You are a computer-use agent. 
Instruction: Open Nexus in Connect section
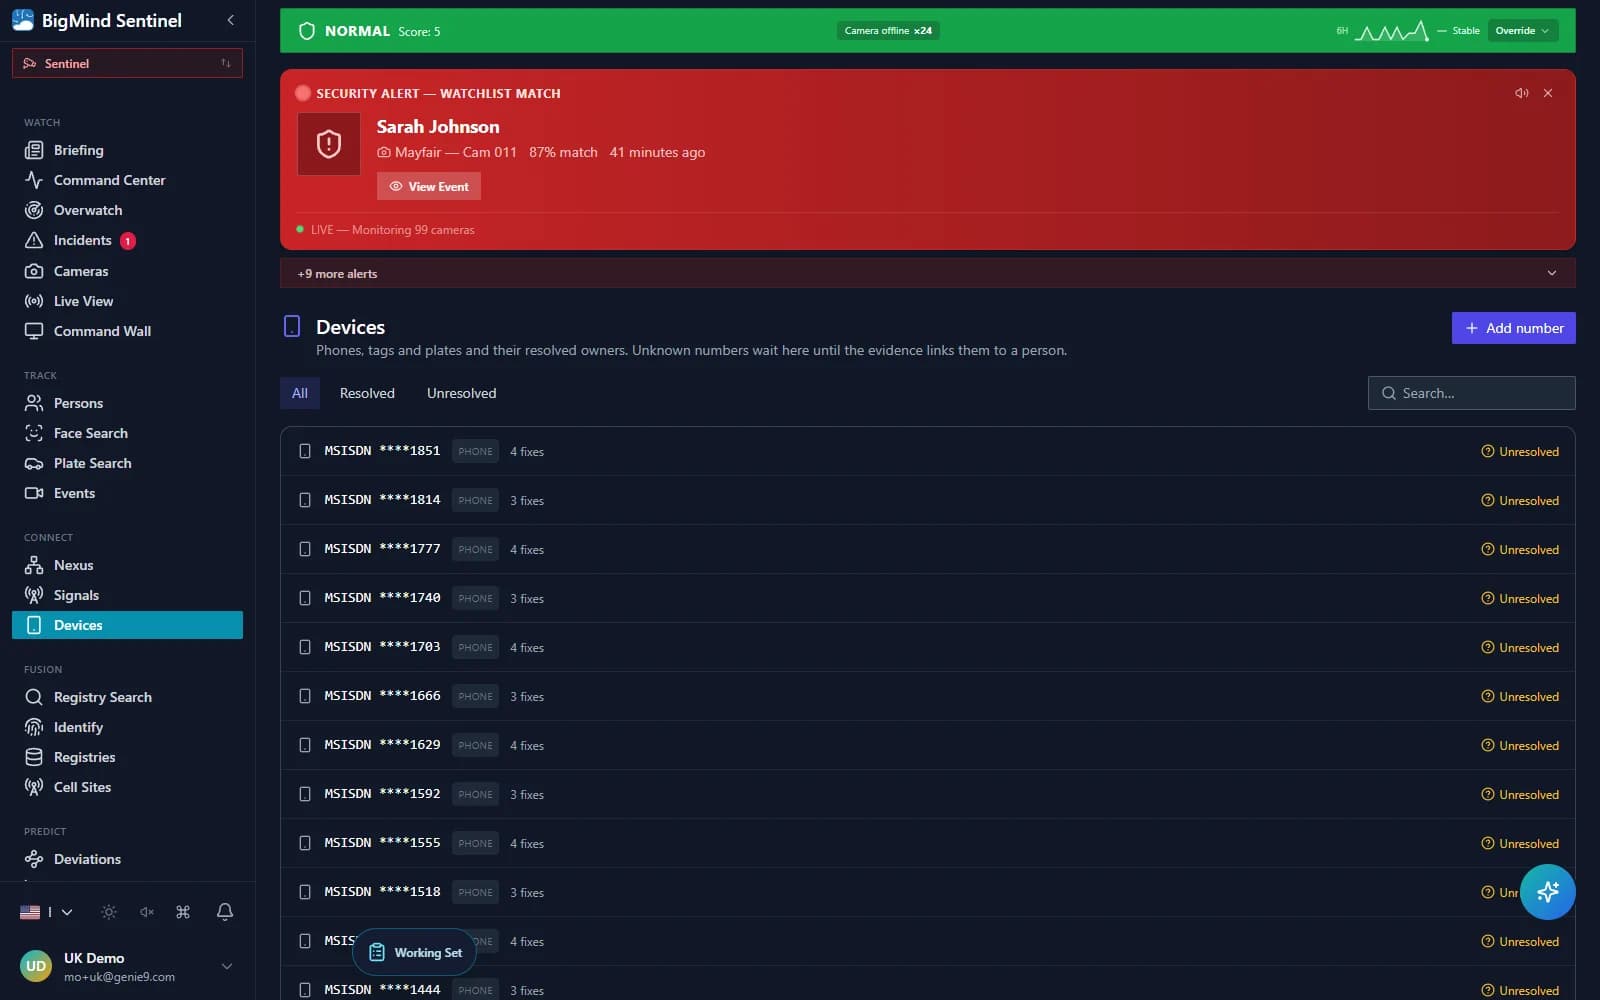click(127, 565)
